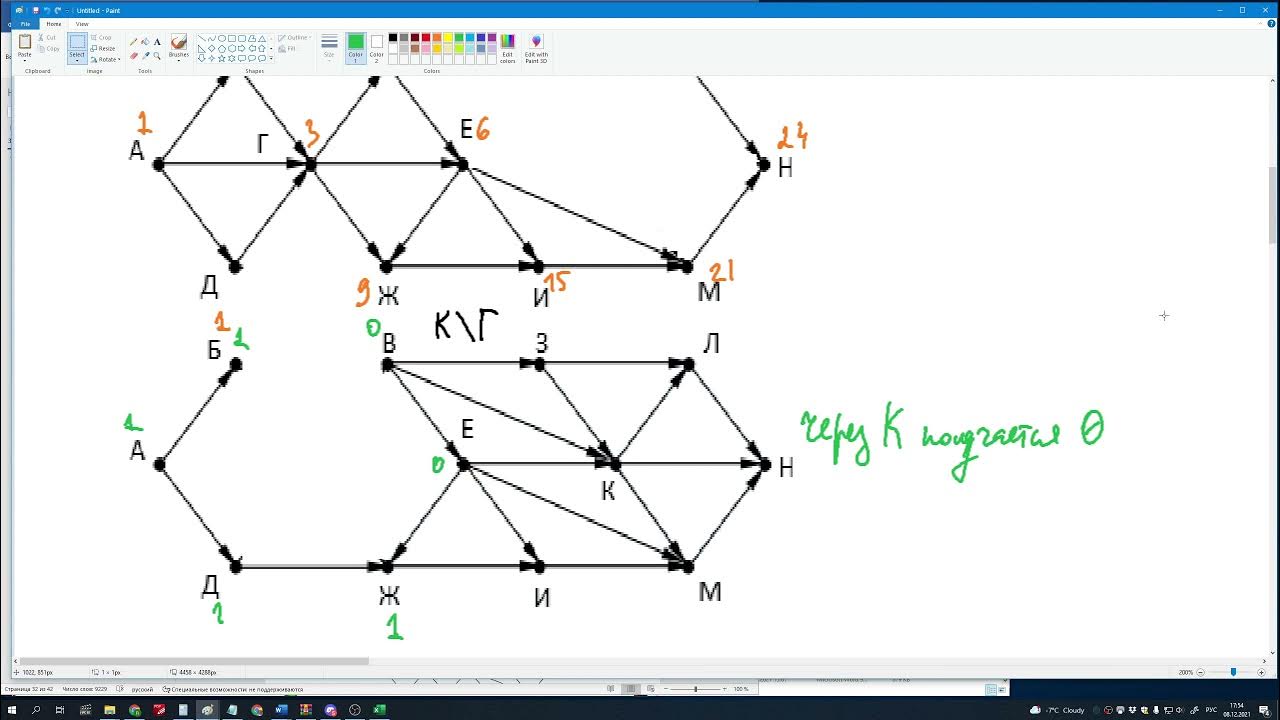The width and height of the screenshot is (1280, 720).
Task: Open the Paste dropdown arrow
Action: (25, 60)
